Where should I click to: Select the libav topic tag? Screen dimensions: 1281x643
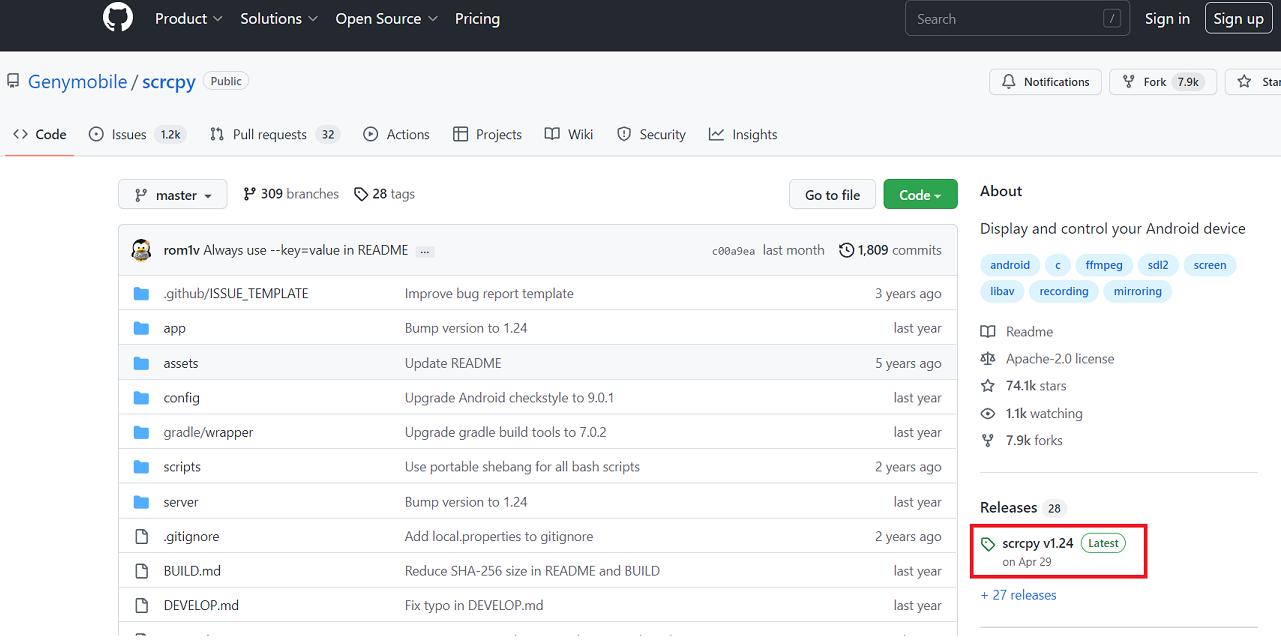coord(1002,292)
